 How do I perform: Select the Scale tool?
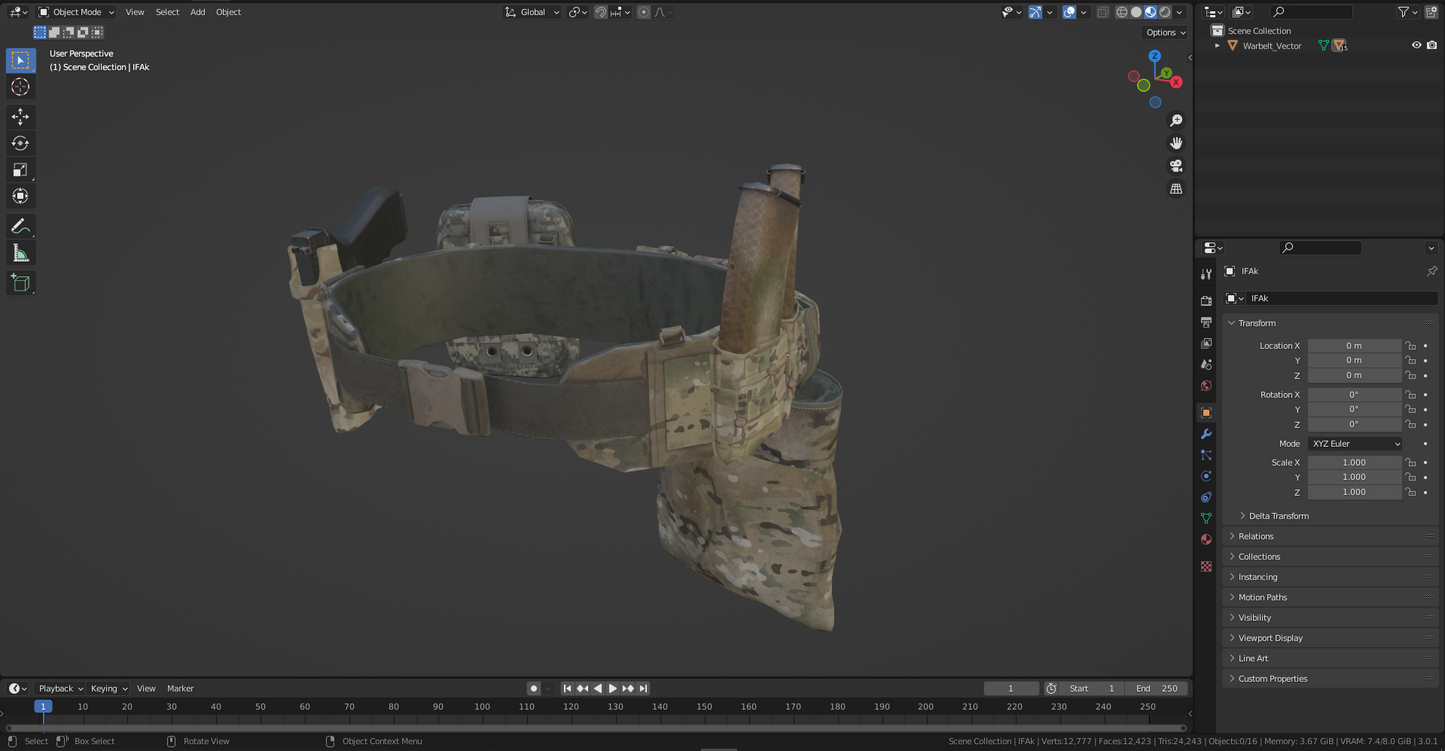click(x=20, y=170)
